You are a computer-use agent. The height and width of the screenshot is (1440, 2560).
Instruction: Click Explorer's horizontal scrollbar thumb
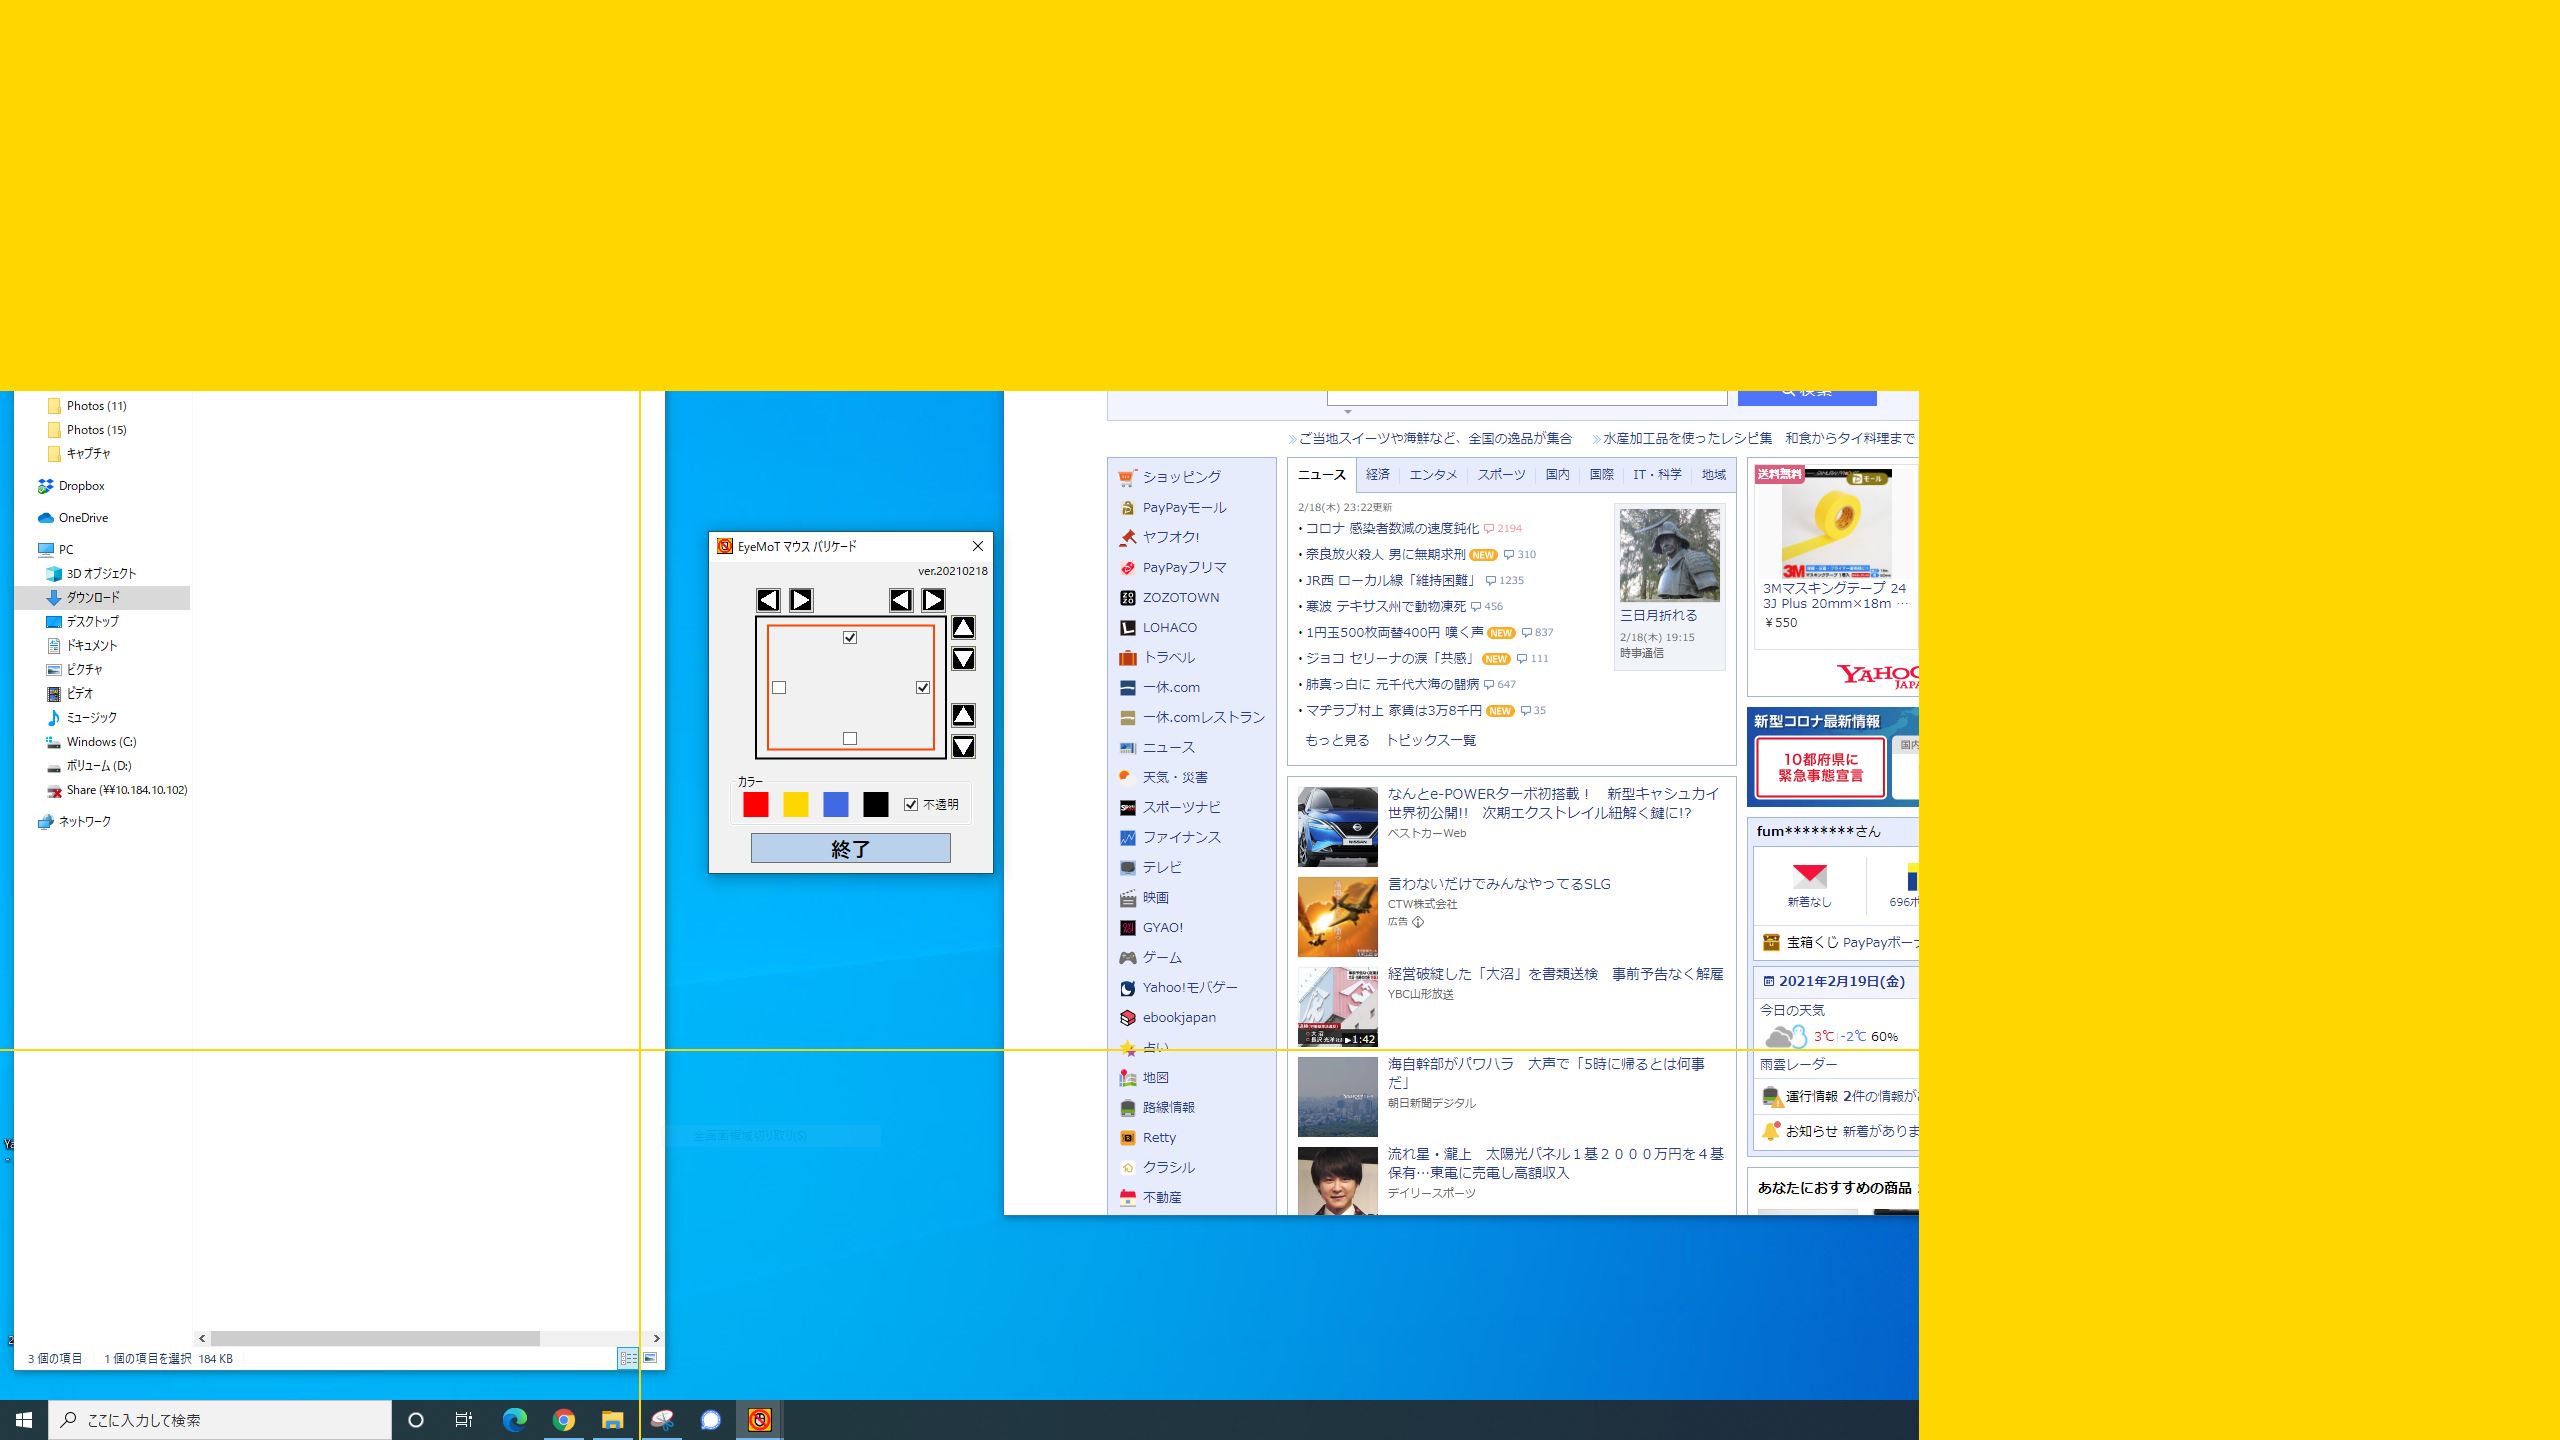[x=375, y=1338]
